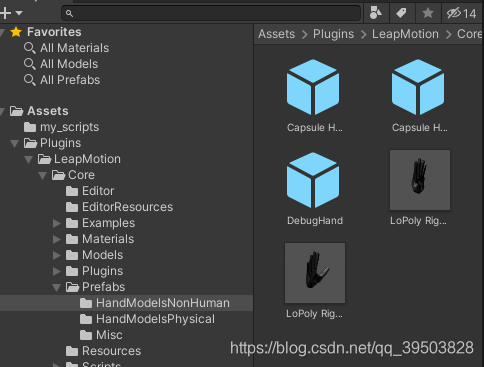Select the open-fingered LoPoly Rig hand thumbnail
This screenshot has height=367, width=484.
(x=315, y=273)
